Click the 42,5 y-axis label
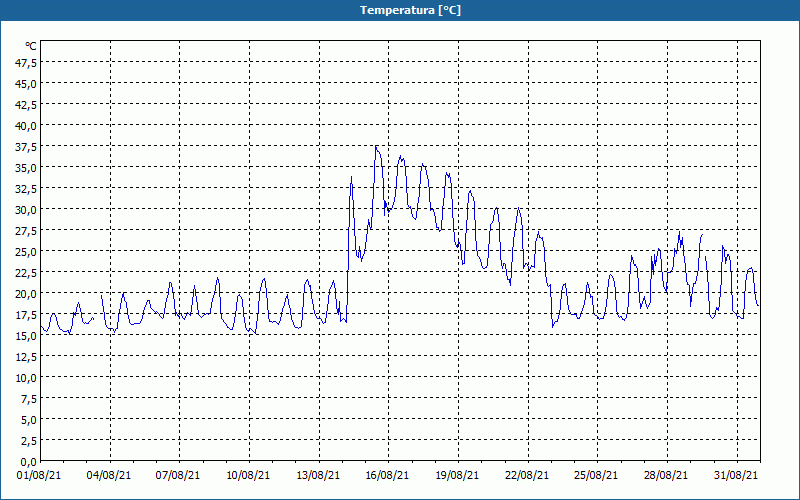This screenshot has width=800, height=500. [27, 105]
